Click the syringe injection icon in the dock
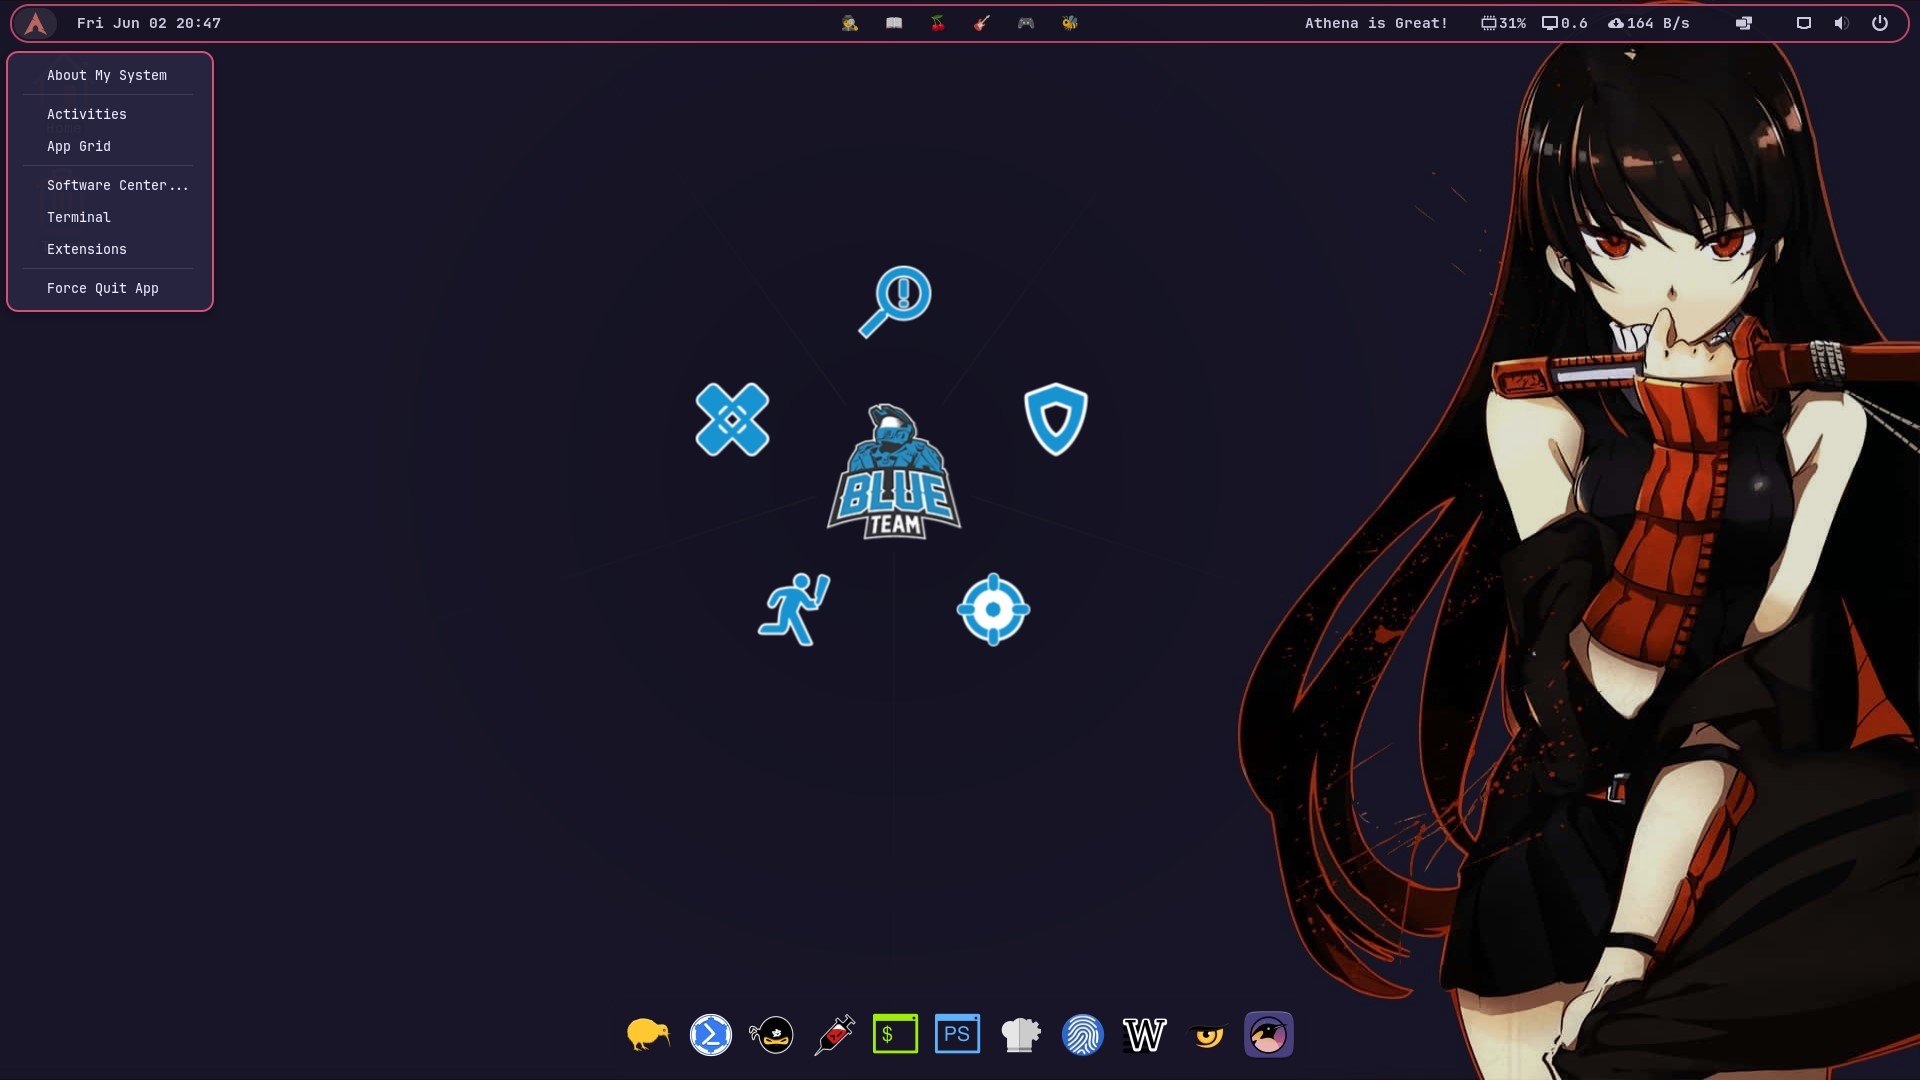 tap(834, 1034)
